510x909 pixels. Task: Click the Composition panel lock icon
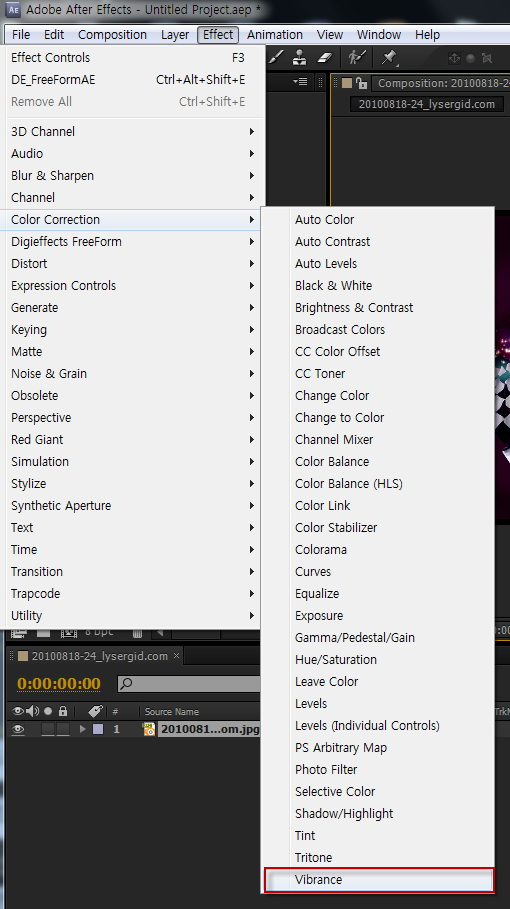tap(362, 83)
